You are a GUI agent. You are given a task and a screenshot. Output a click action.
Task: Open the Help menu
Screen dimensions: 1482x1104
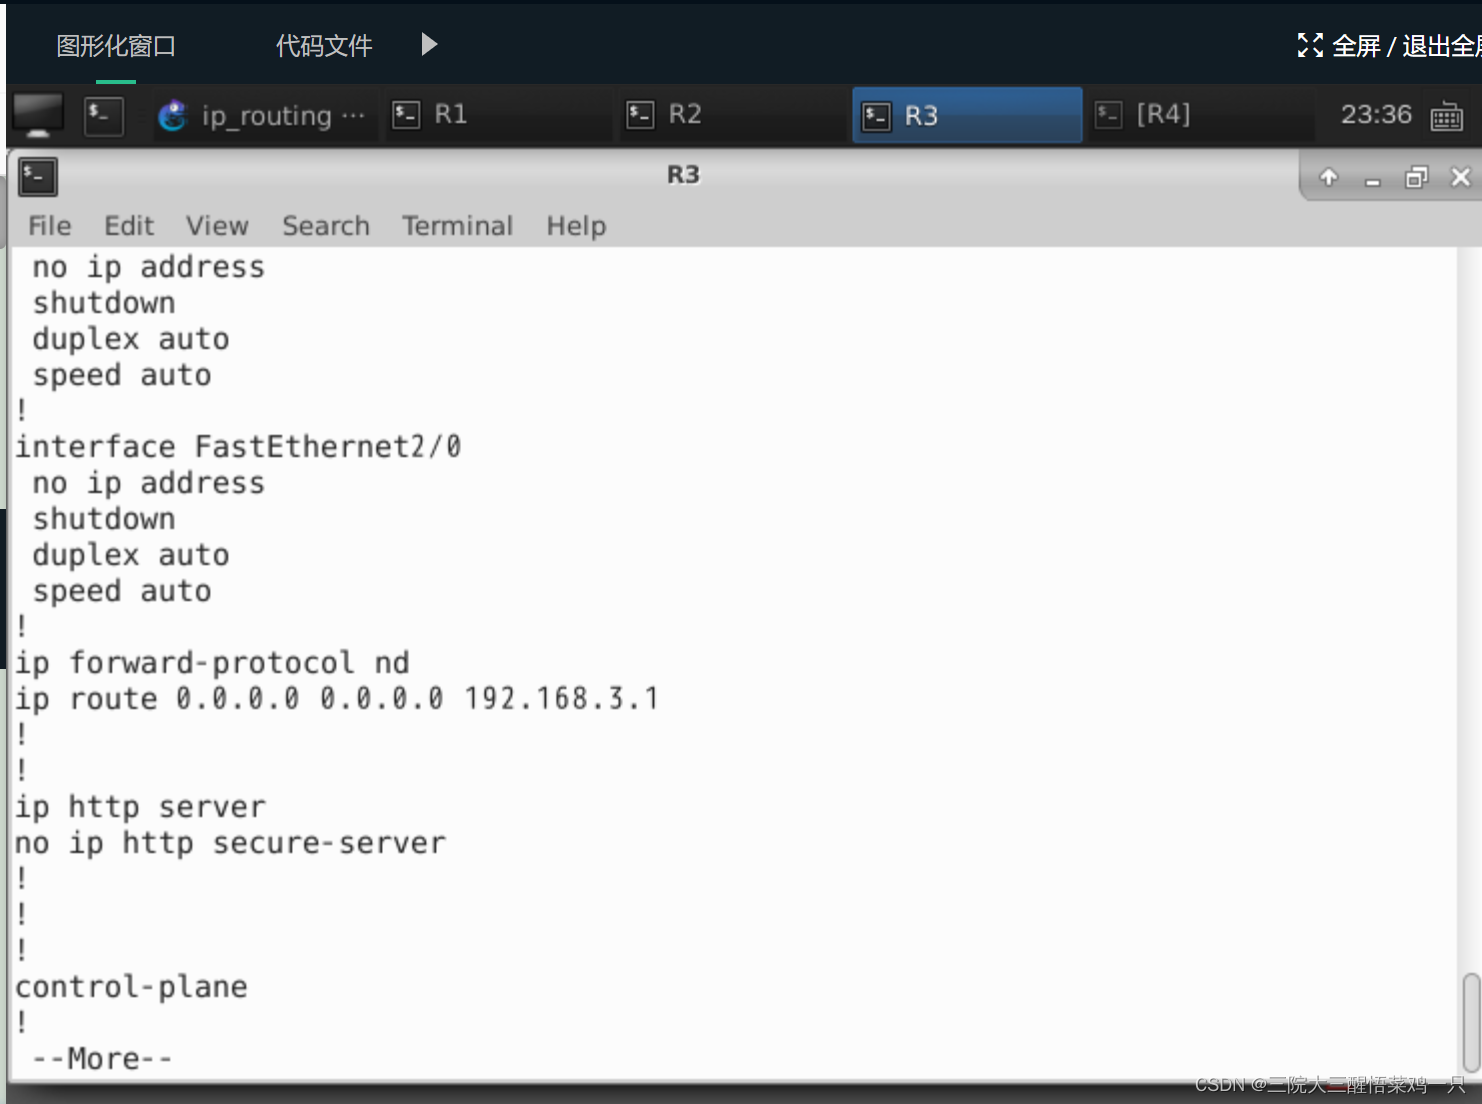576,226
